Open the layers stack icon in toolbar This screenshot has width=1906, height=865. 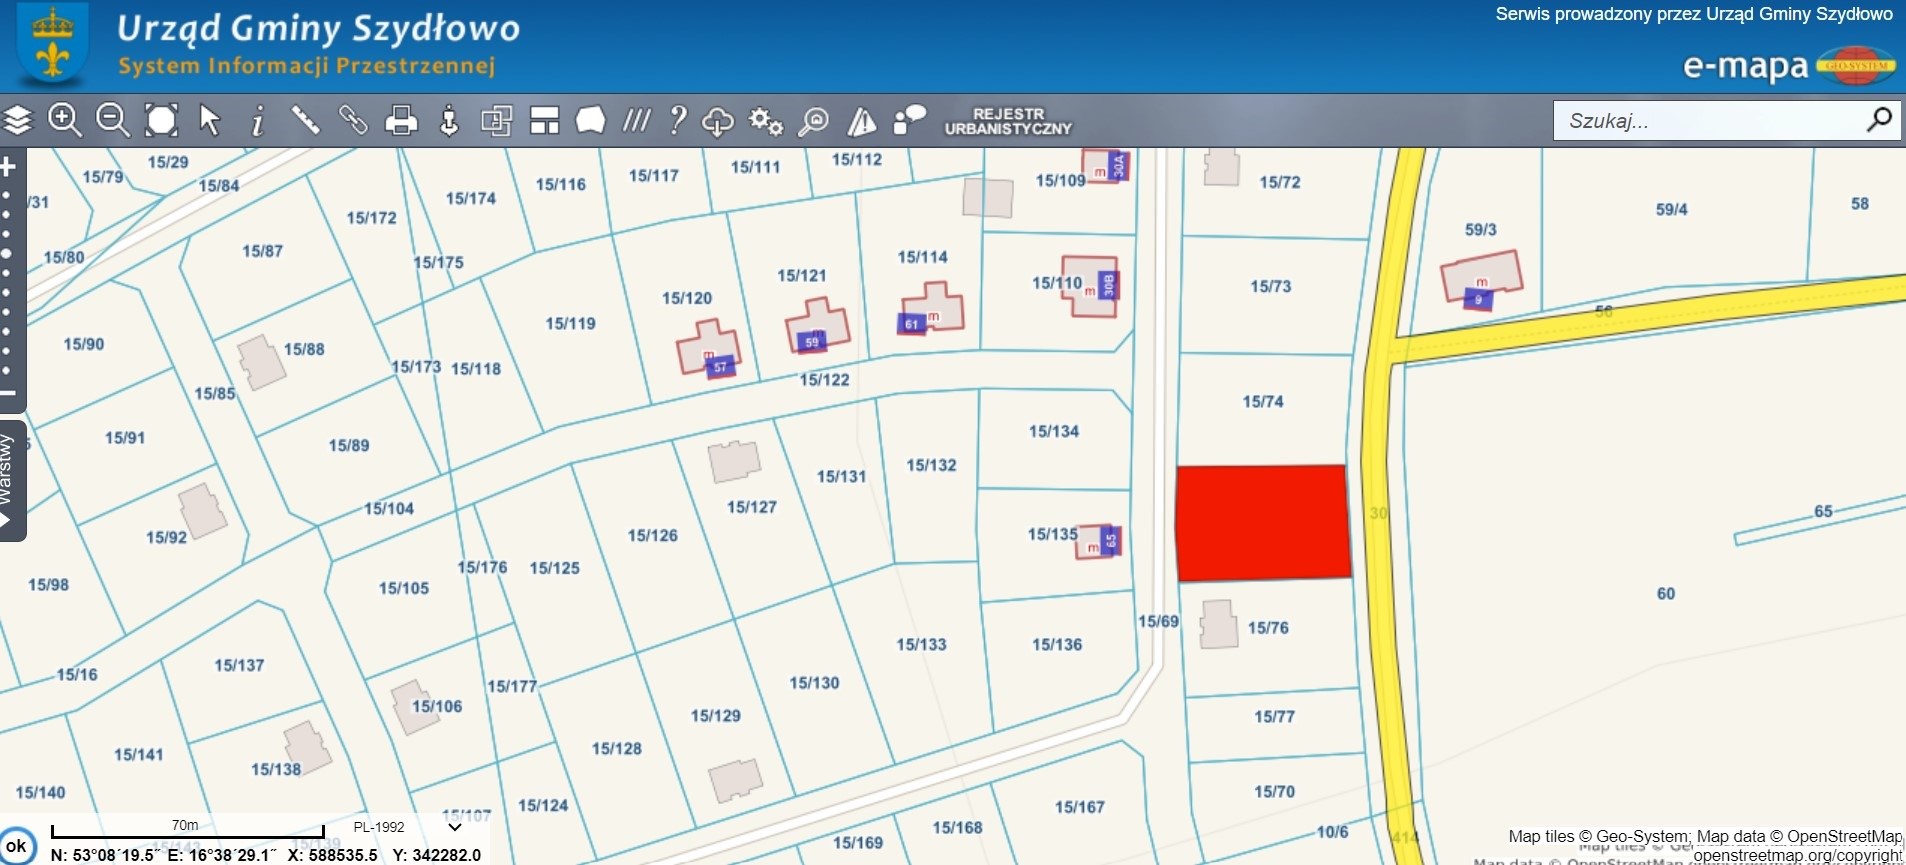click(x=18, y=121)
